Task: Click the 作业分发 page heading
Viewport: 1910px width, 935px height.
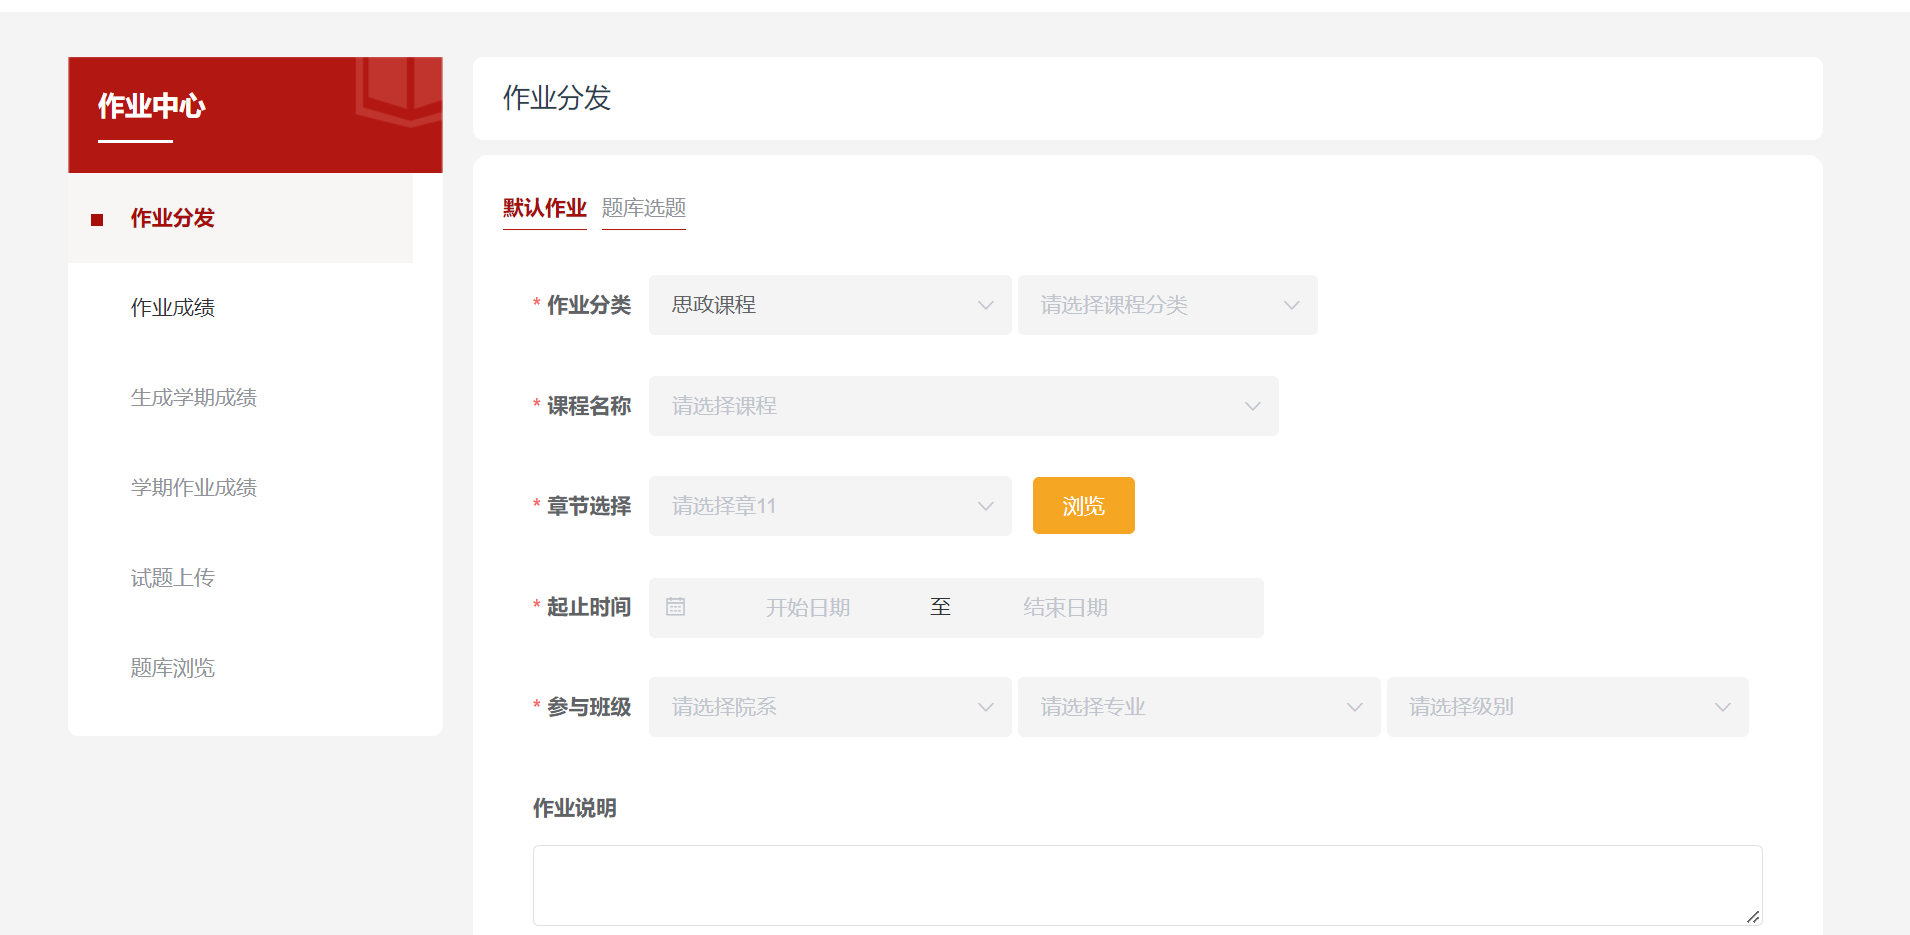Action: [557, 98]
